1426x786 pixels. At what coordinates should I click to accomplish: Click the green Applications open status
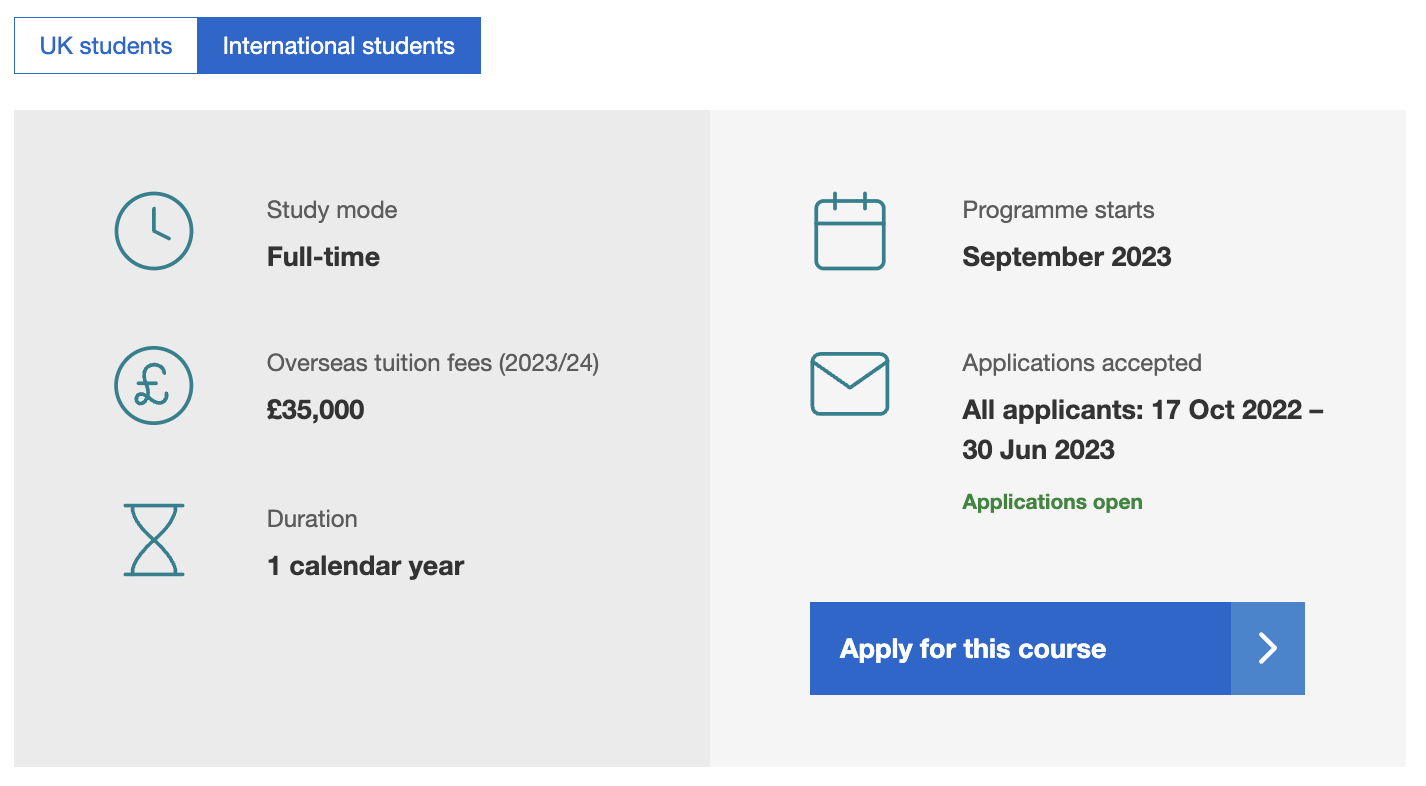1052,502
